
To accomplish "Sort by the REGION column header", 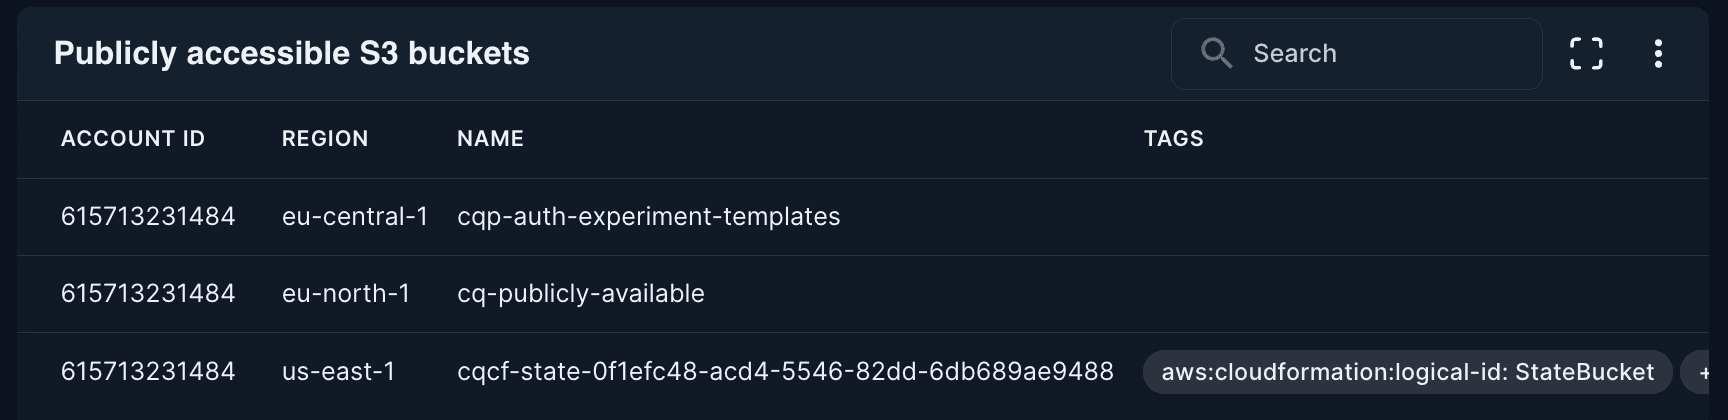I will [x=325, y=139].
